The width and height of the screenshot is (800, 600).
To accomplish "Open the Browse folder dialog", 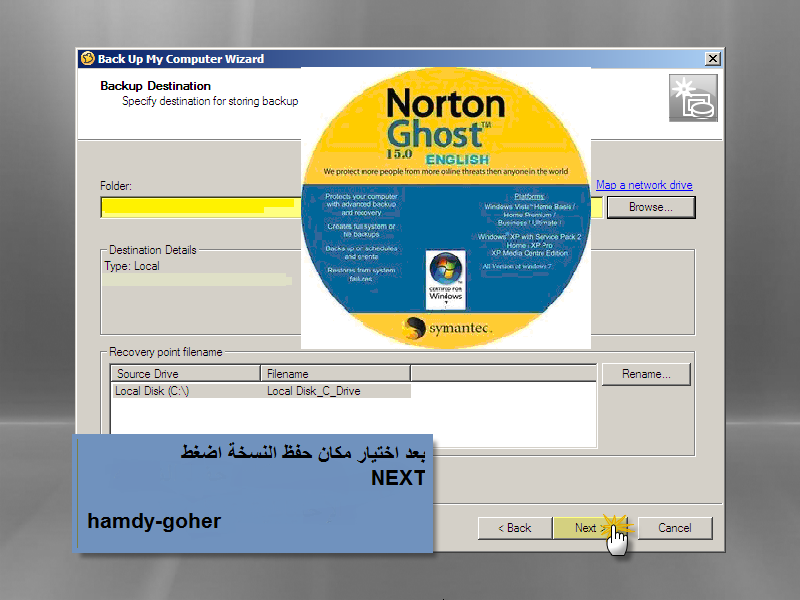I will [x=651, y=207].
